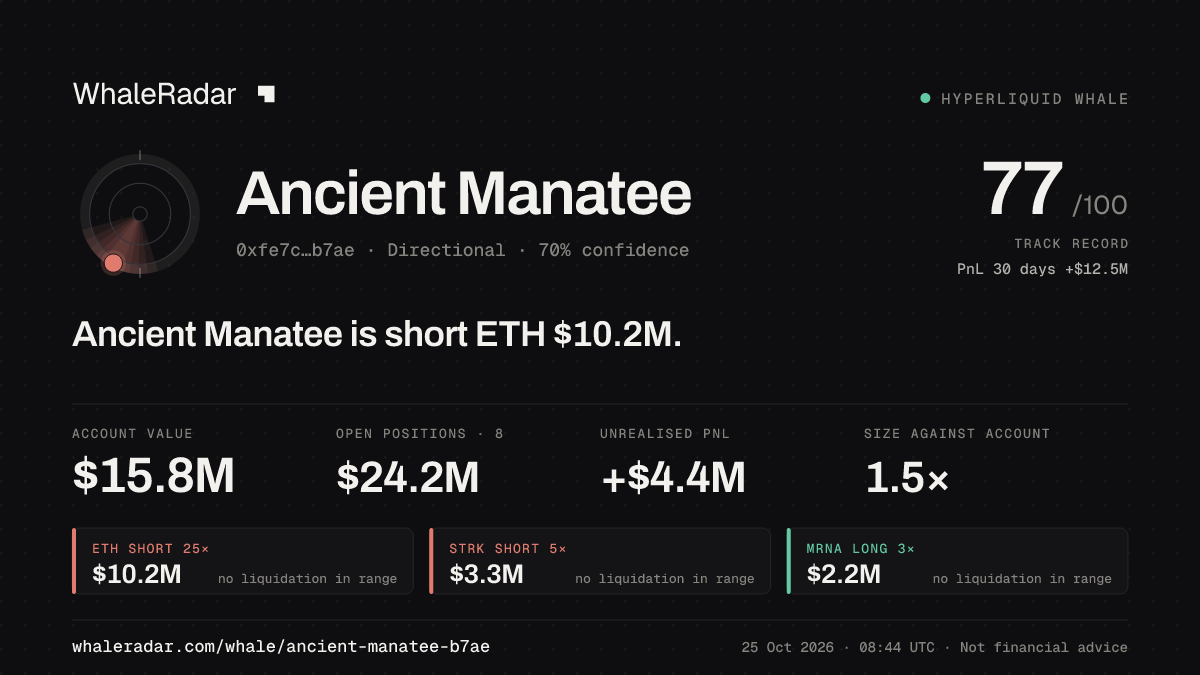Click the red dot on the radar
Screen dimensions: 1200x675
point(113,263)
